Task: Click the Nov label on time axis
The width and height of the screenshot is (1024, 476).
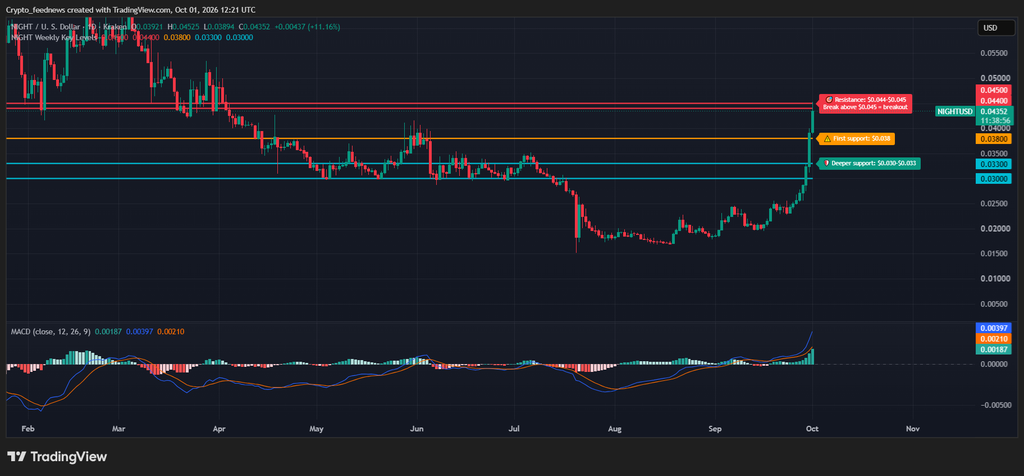Action: (913, 429)
